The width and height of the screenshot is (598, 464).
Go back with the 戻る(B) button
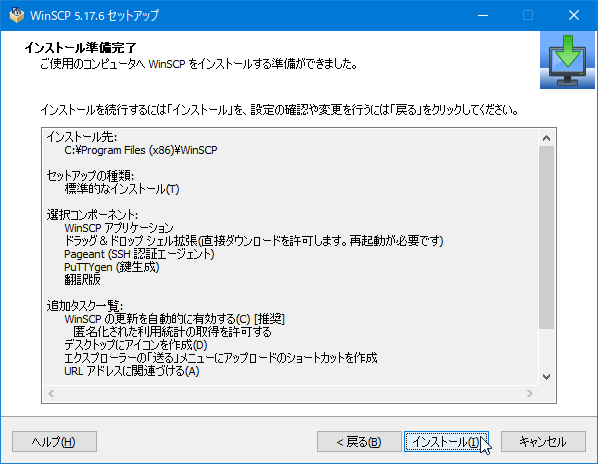coord(359,442)
